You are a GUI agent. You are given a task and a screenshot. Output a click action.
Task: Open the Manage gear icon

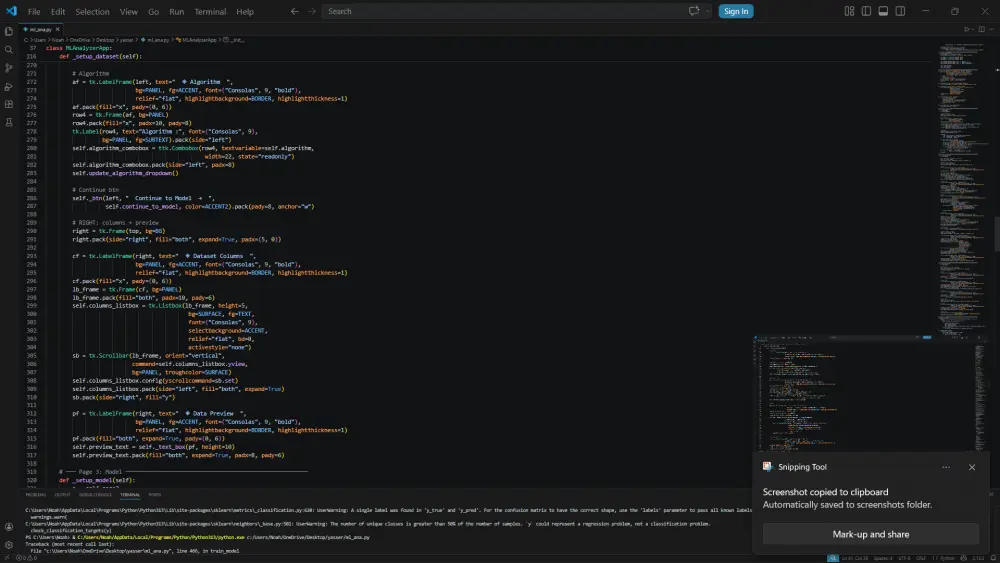point(9,545)
